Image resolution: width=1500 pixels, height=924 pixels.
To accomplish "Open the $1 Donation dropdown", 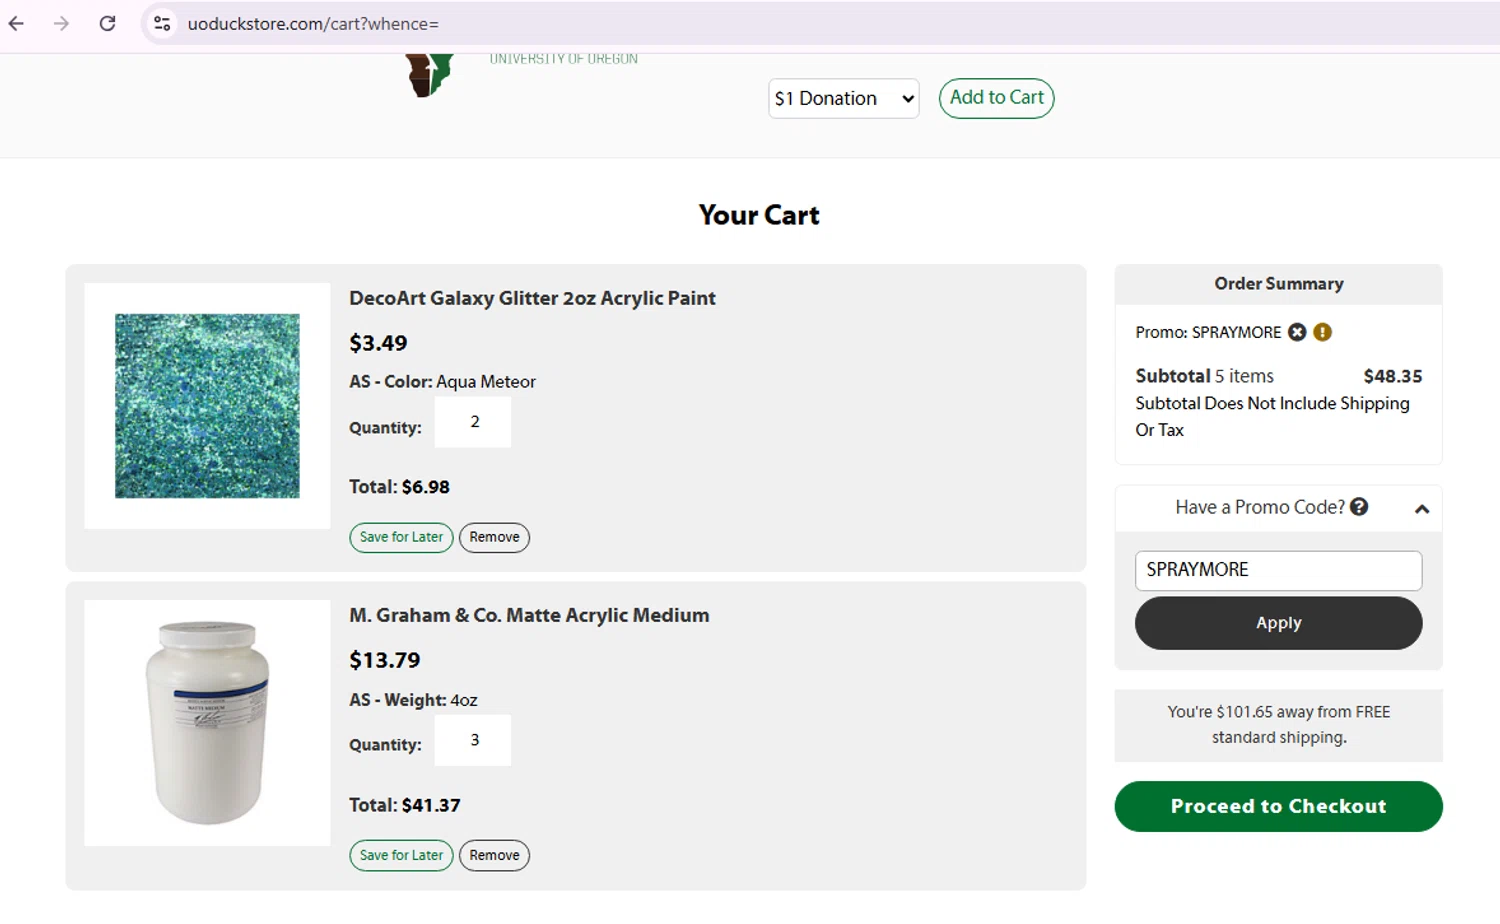I will pyautogui.click(x=844, y=98).
